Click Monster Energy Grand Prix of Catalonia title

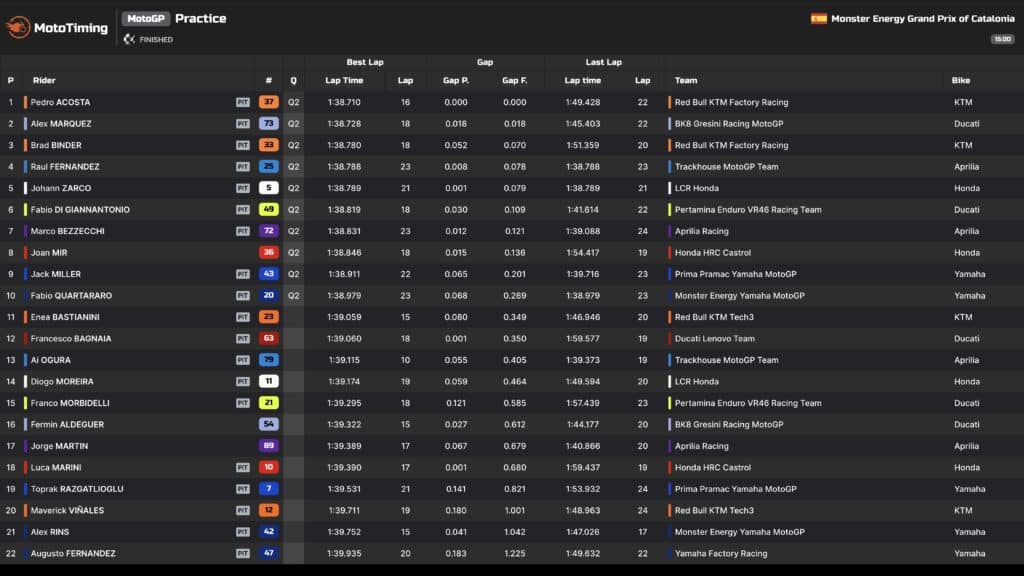coord(923,19)
